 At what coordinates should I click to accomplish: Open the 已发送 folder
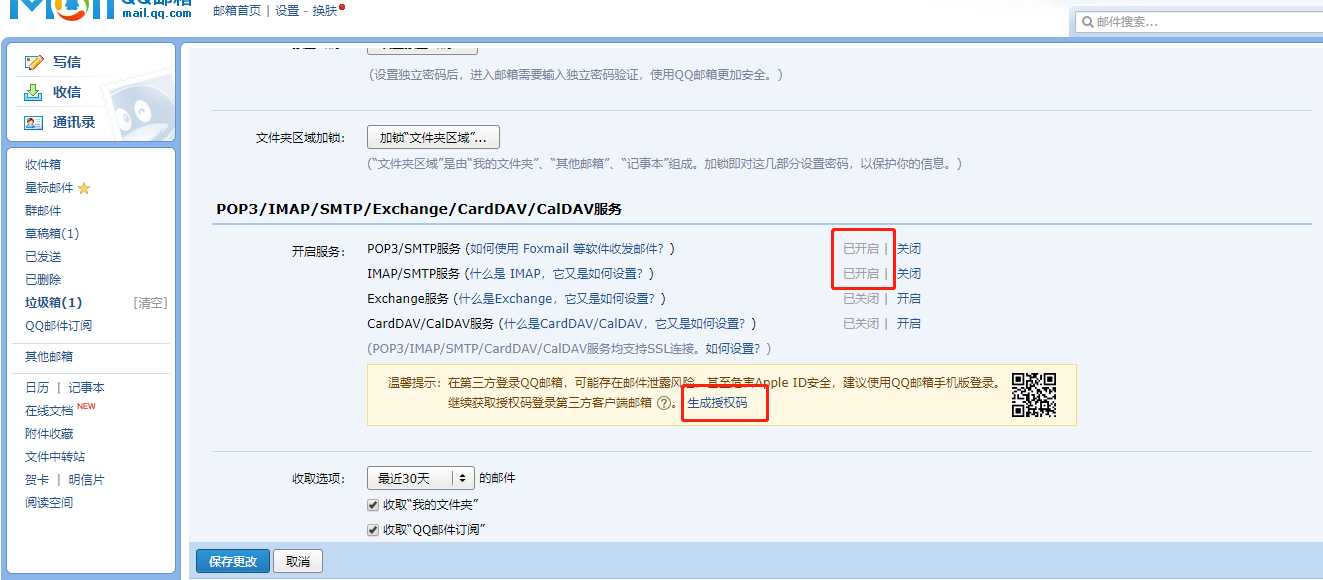43,257
